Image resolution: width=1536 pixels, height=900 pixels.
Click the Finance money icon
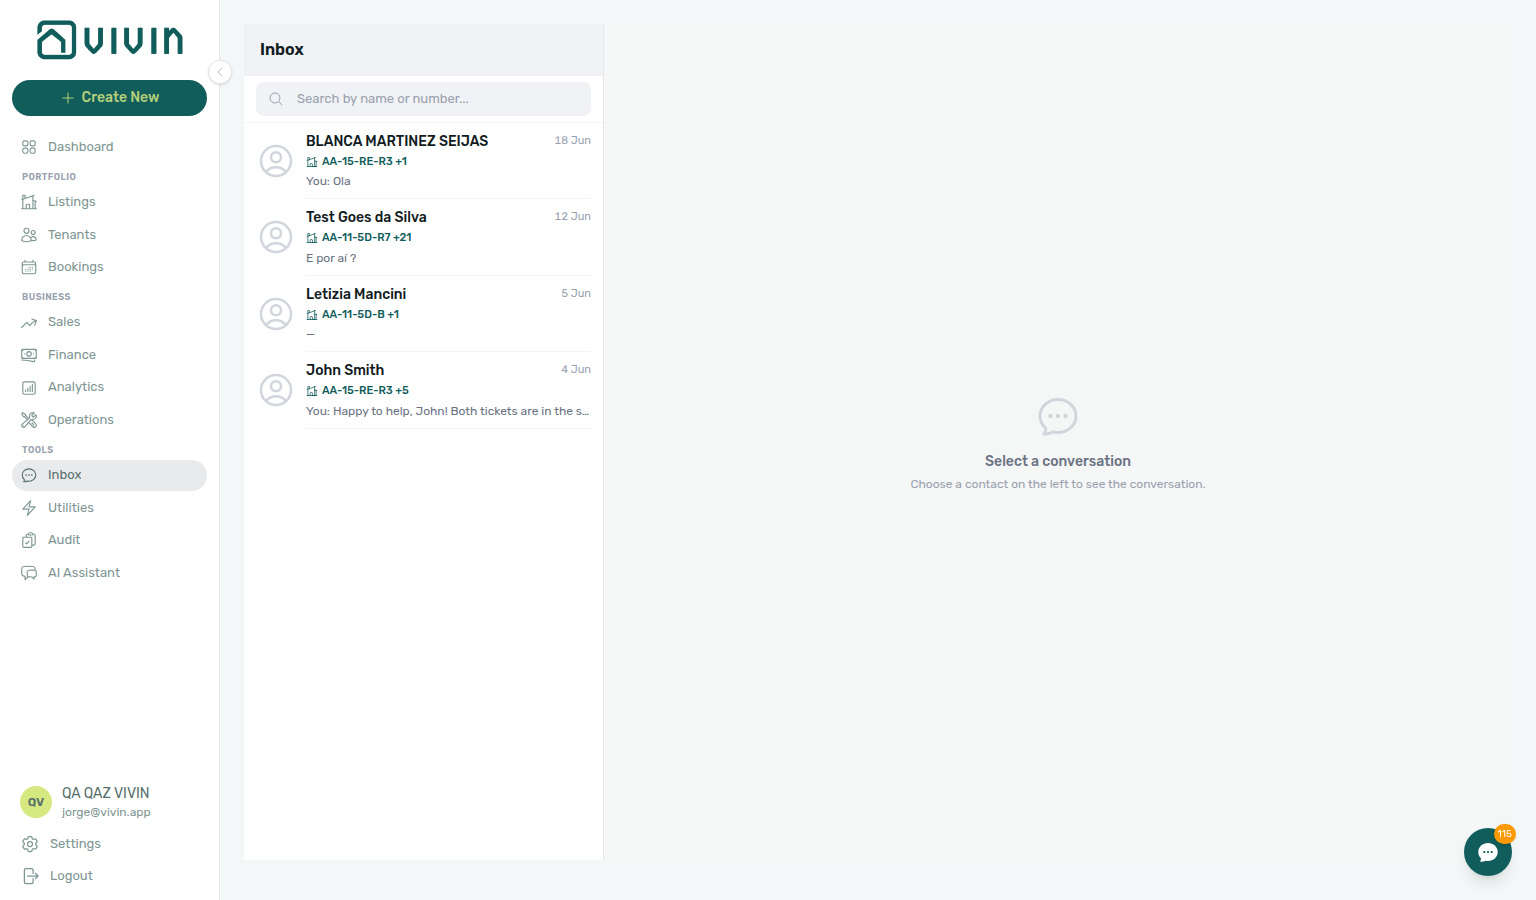tap(29, 355)
